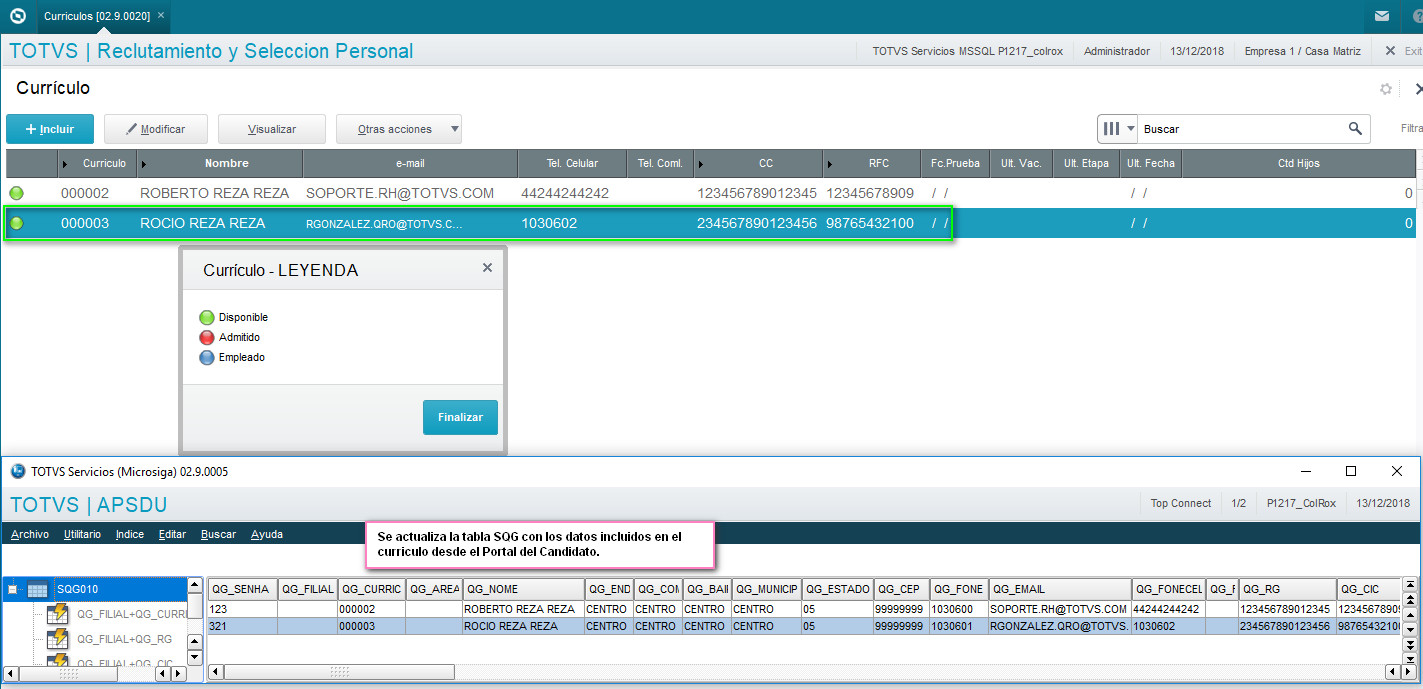1423x689 pixels.
Task: Click the Ctd Hijos column header
Action: pos(1299,163)
